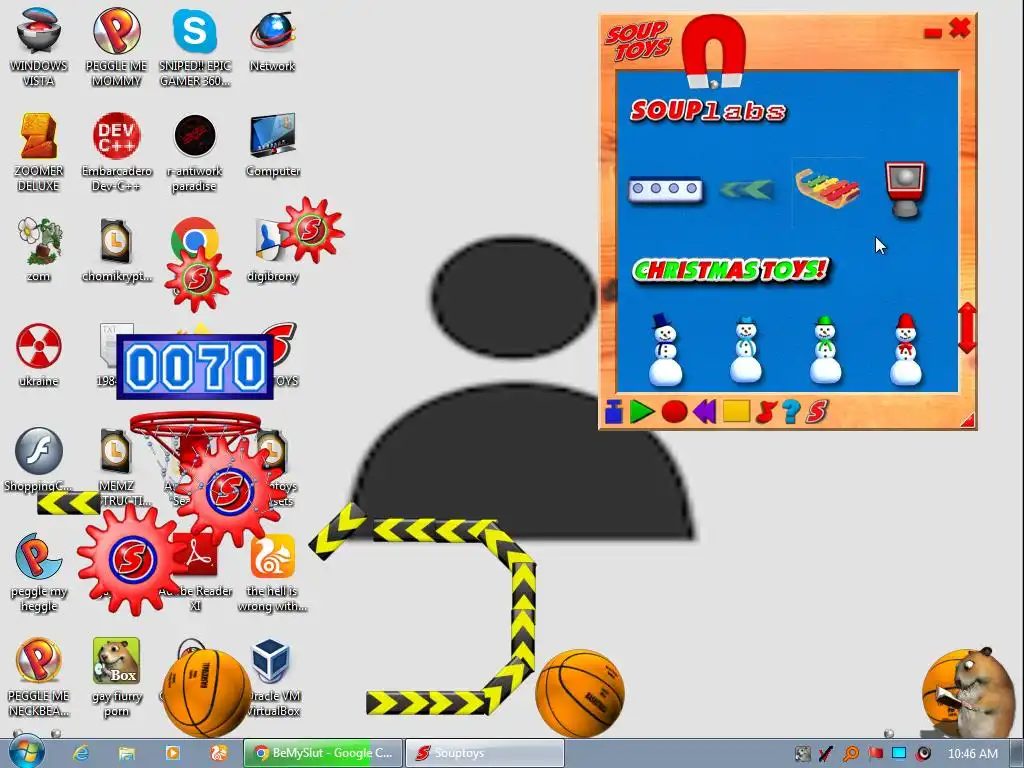This screenshot has height=768, width=1024.
Task: Launch Internet Explorer from taskbar
Action: (x=80, y=753)
